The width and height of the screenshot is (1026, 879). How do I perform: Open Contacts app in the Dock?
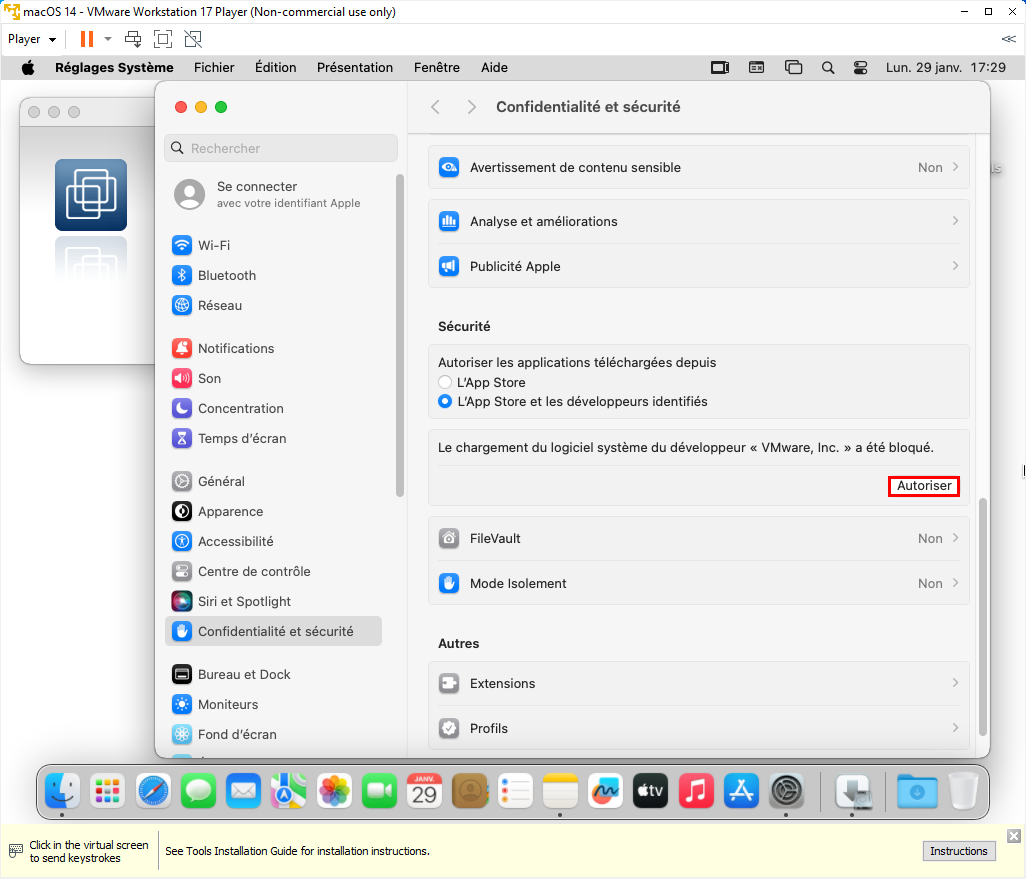point(470,791)
